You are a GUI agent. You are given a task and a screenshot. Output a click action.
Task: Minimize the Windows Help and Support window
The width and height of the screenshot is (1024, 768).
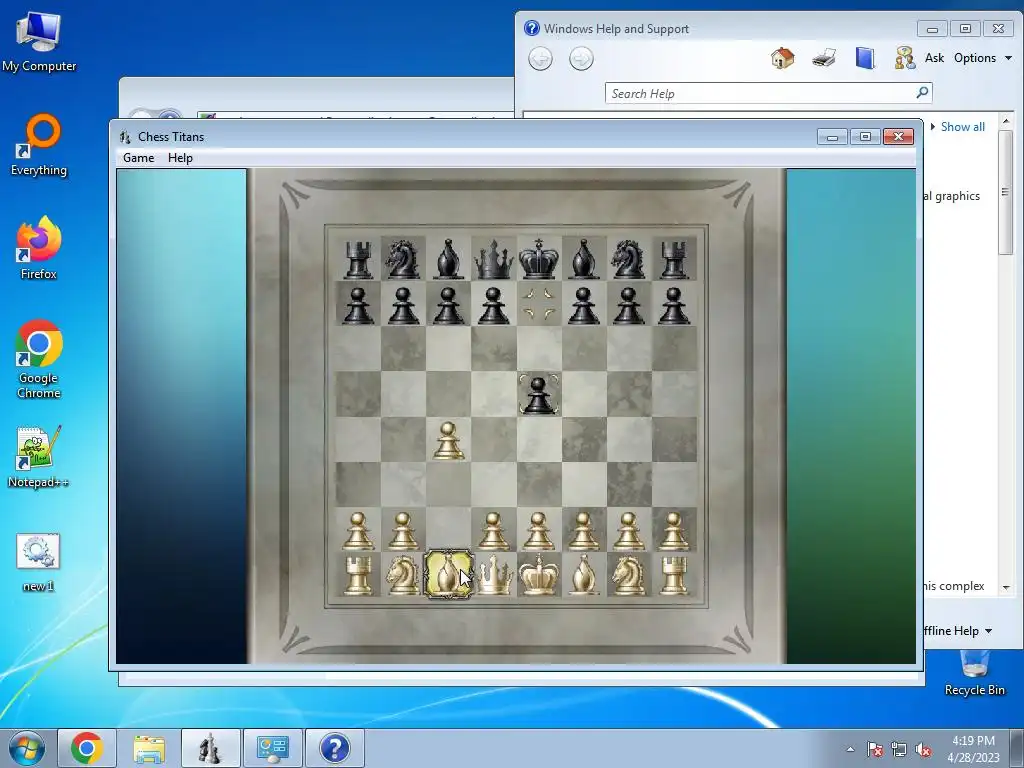(x=932, y=29)
